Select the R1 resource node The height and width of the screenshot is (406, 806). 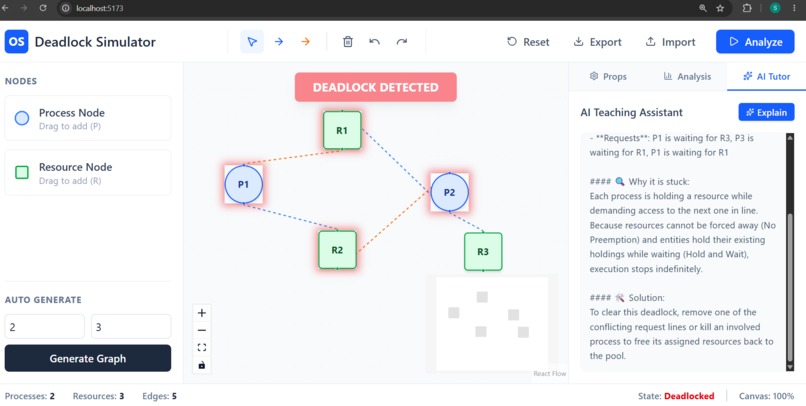(x=342, y=131)
